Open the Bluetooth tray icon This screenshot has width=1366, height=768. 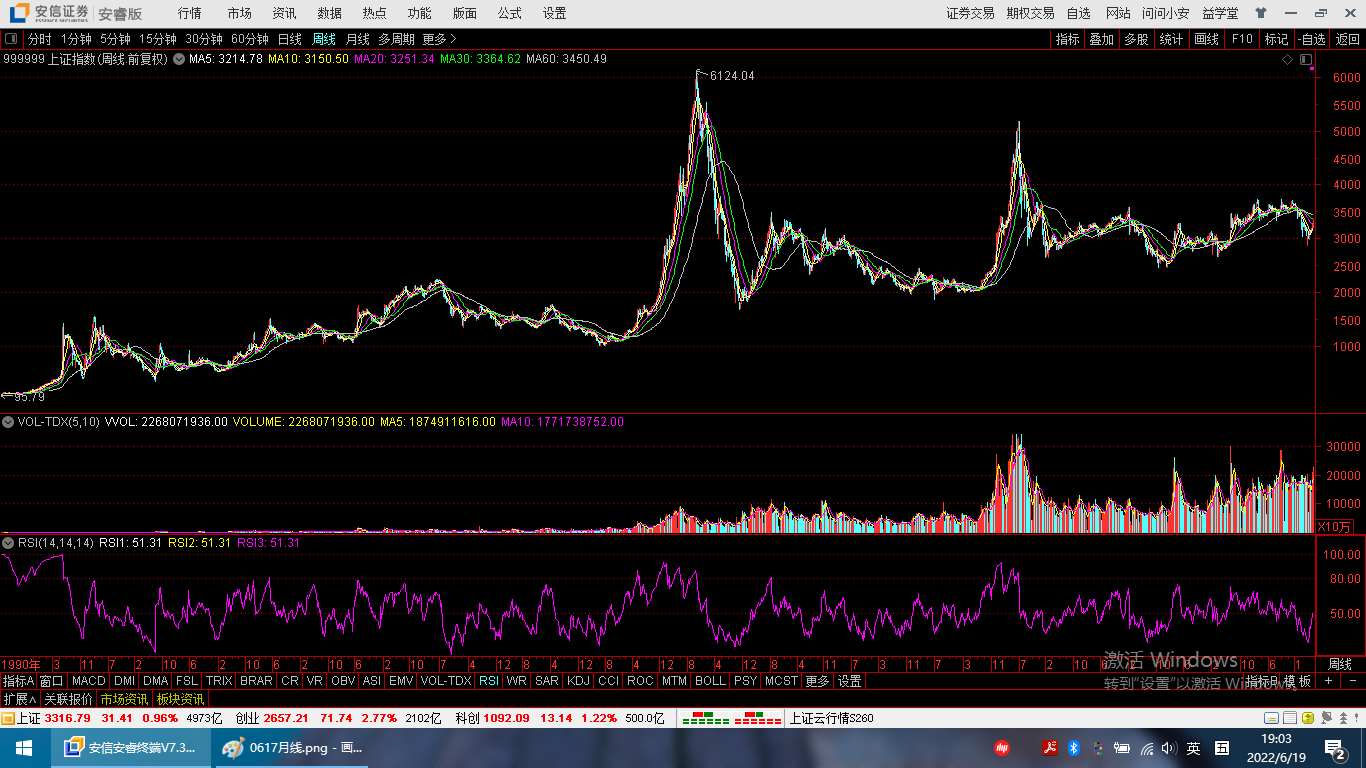(x=1073, y=748)
